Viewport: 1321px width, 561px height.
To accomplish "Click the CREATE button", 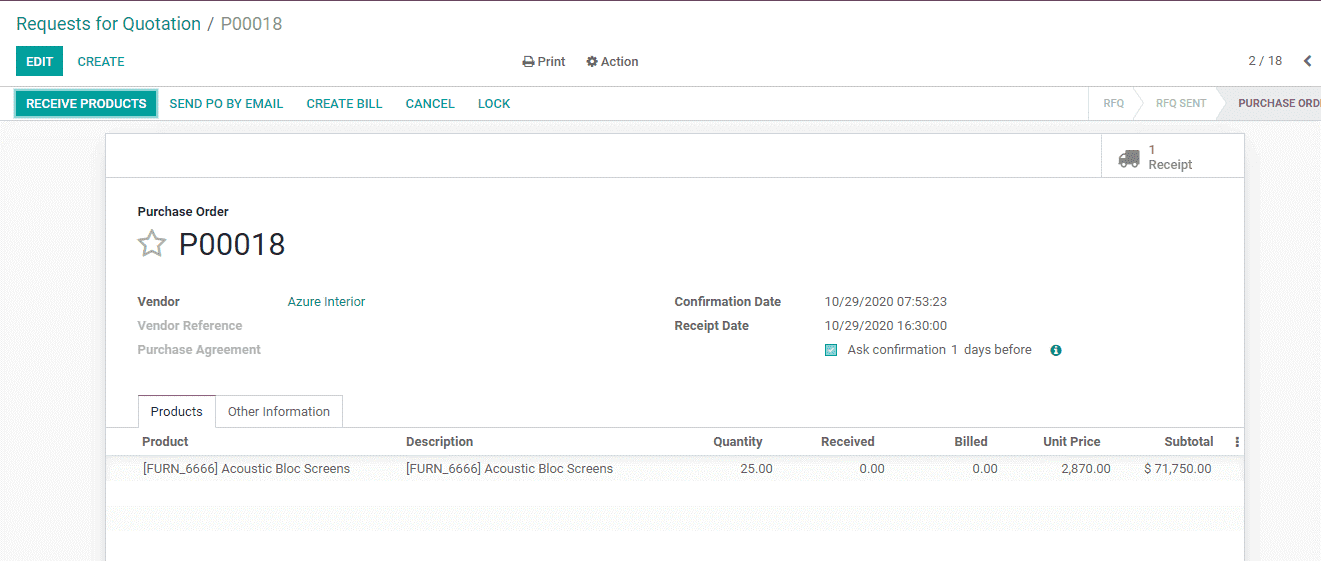I will [x=101, y=61].
